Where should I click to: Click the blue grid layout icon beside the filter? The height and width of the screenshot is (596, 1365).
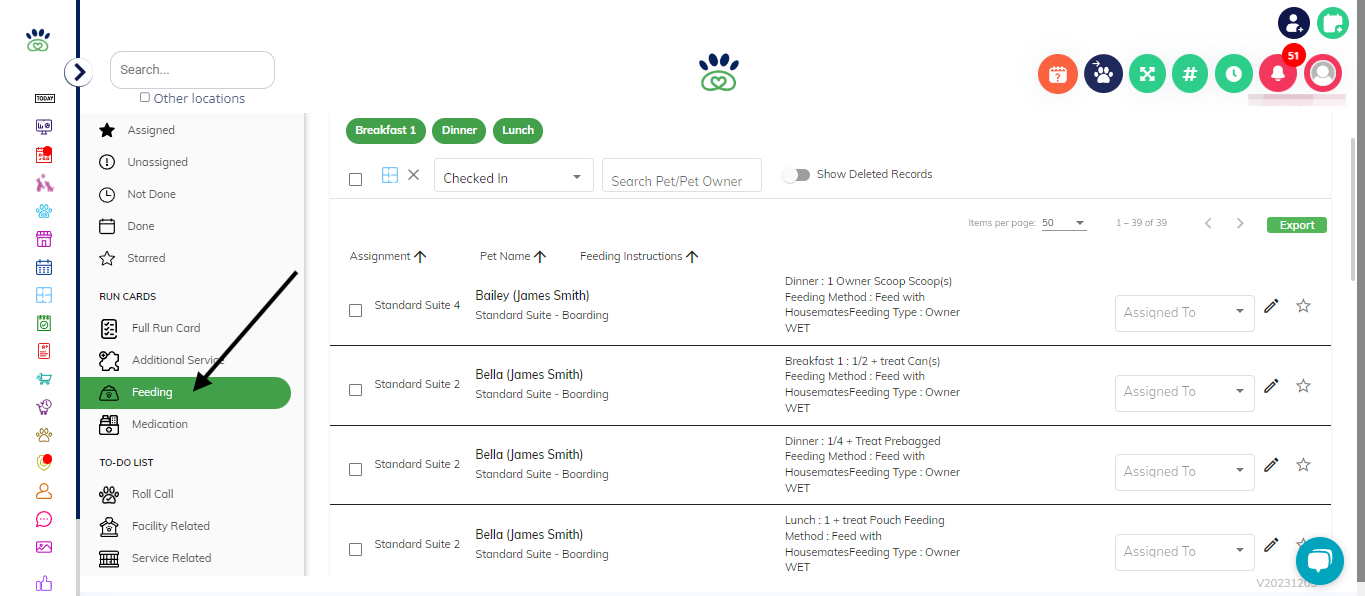tap(390, 175)
